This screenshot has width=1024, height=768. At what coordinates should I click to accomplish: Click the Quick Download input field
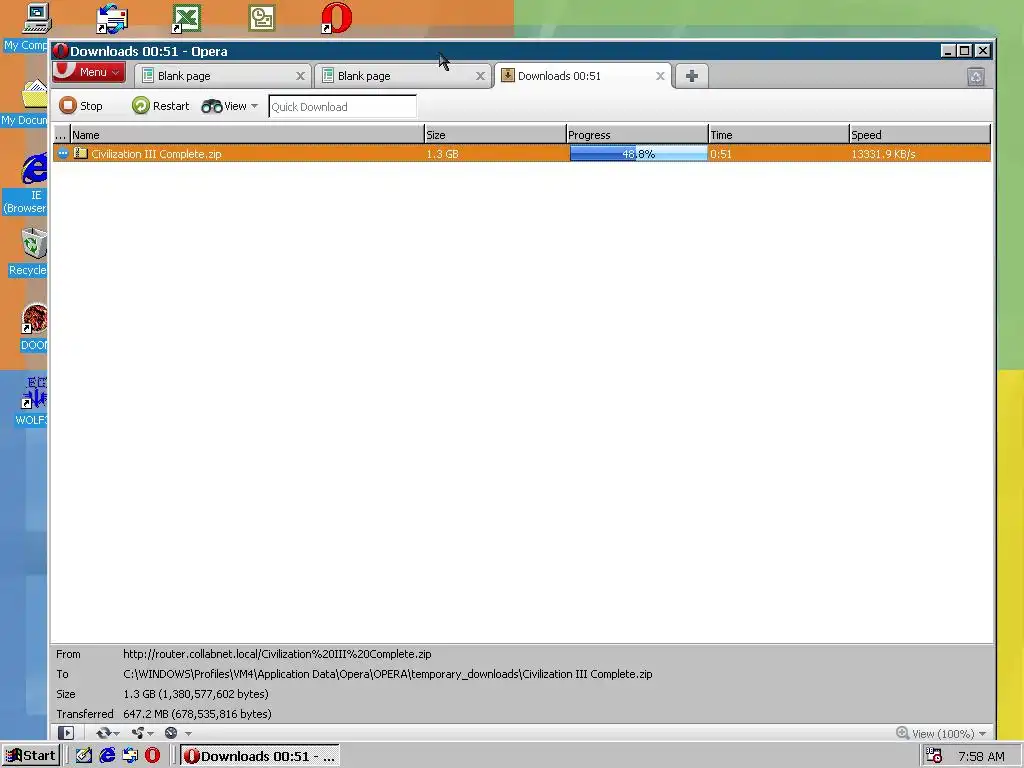click(x=342, y=106)
